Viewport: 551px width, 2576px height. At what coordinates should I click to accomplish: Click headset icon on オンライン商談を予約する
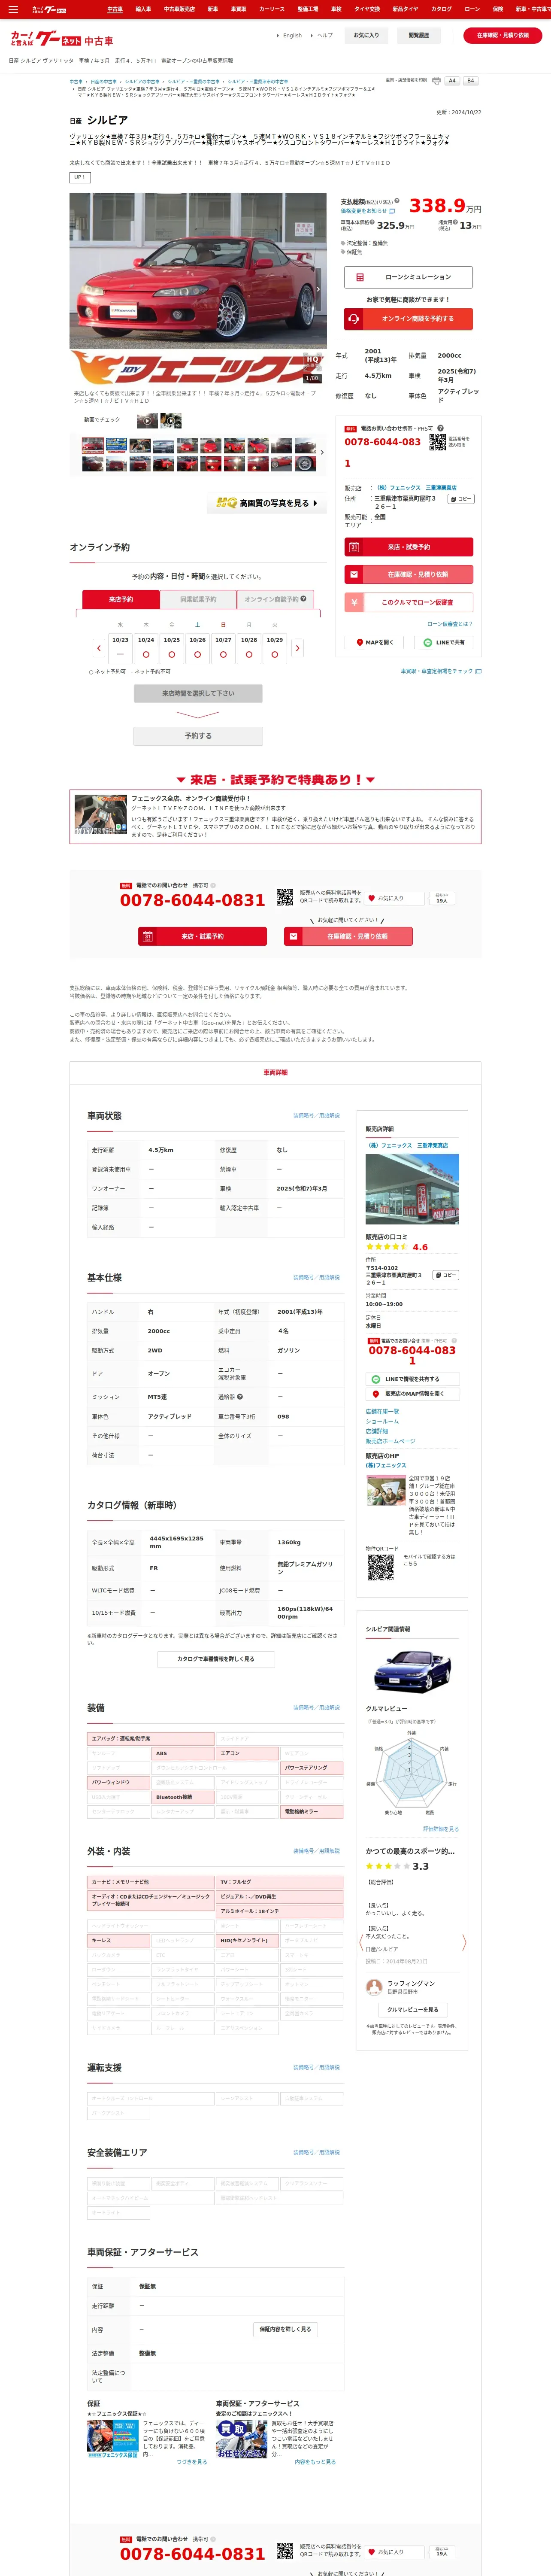click(x=353, y=319)
